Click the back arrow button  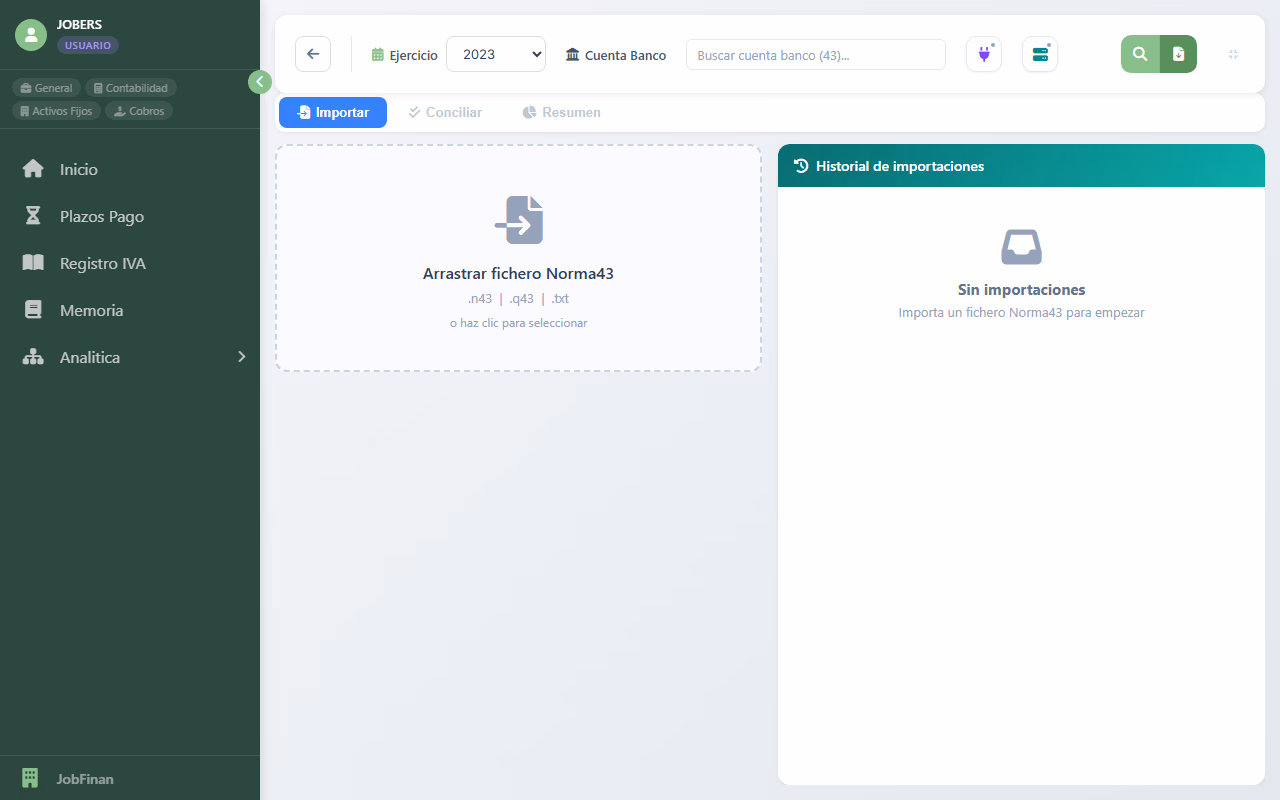[x=313, y=54]
